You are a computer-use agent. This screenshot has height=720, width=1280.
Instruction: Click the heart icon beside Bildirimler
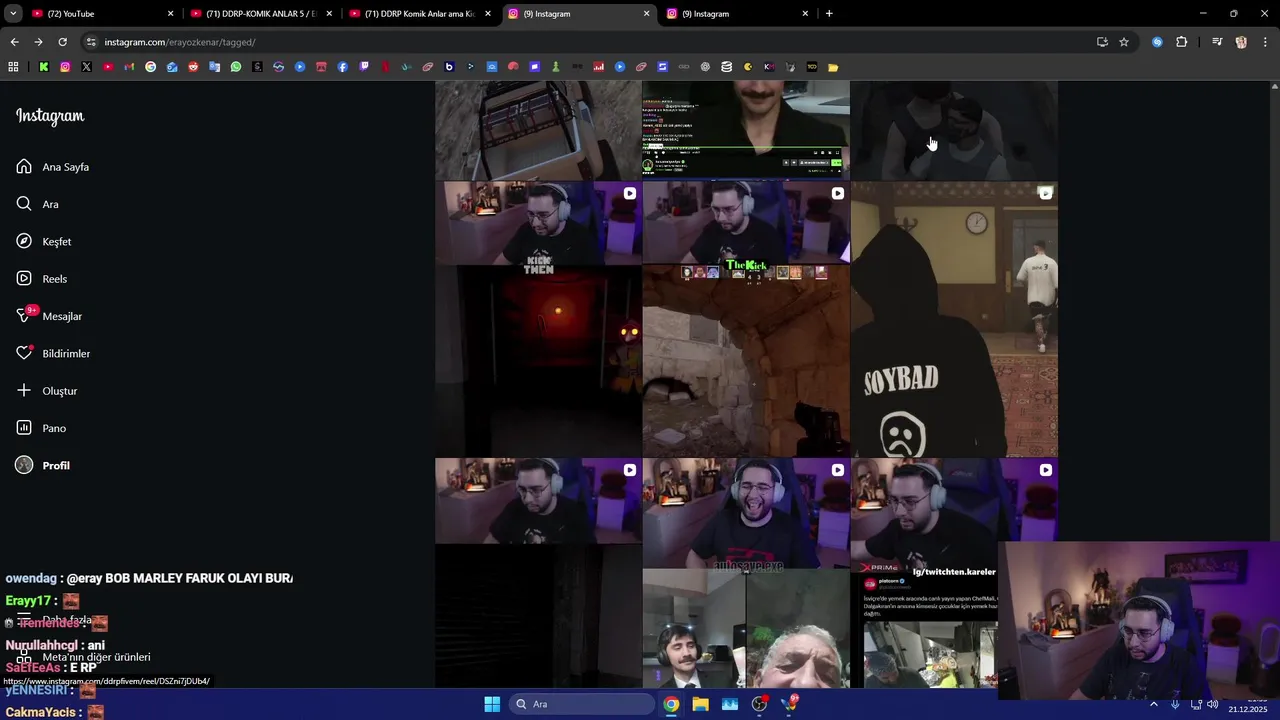[24, 353]
